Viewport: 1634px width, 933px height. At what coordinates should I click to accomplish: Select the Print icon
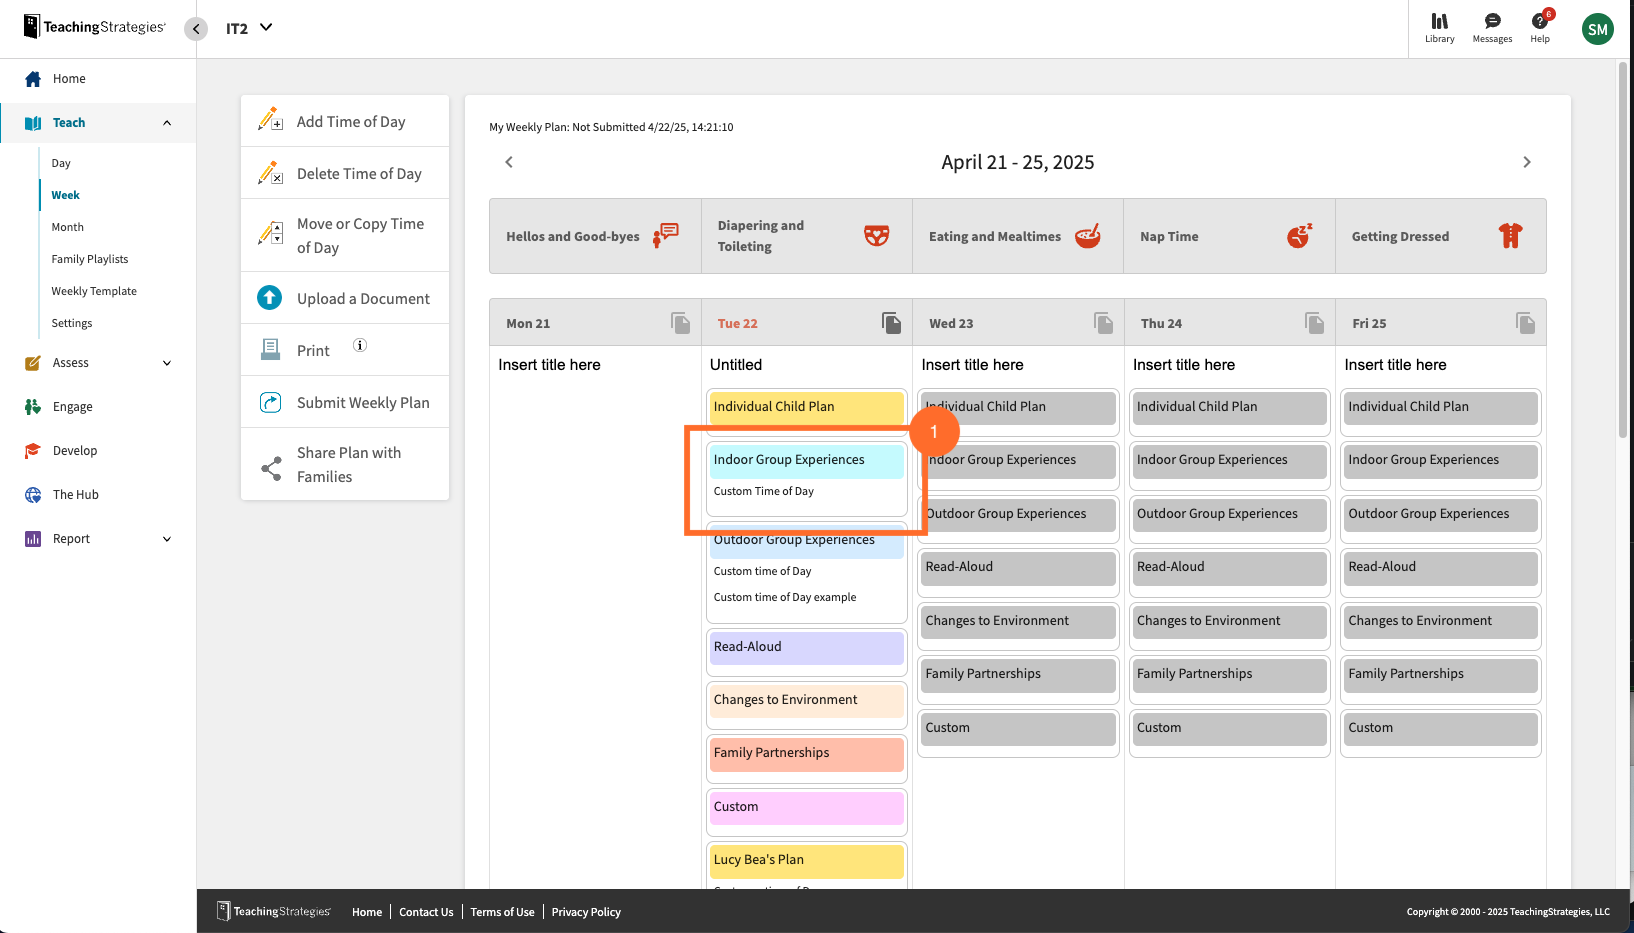pyautogui.click(x=269, y=349)
